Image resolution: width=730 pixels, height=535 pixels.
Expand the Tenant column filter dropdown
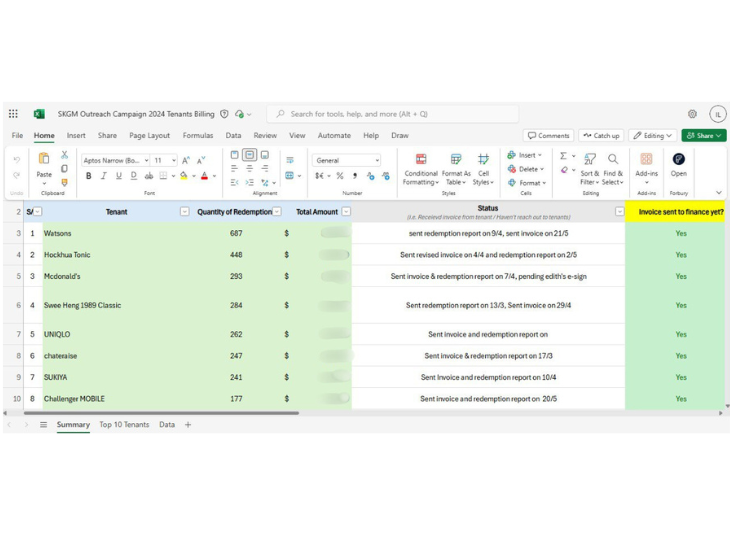184,212
